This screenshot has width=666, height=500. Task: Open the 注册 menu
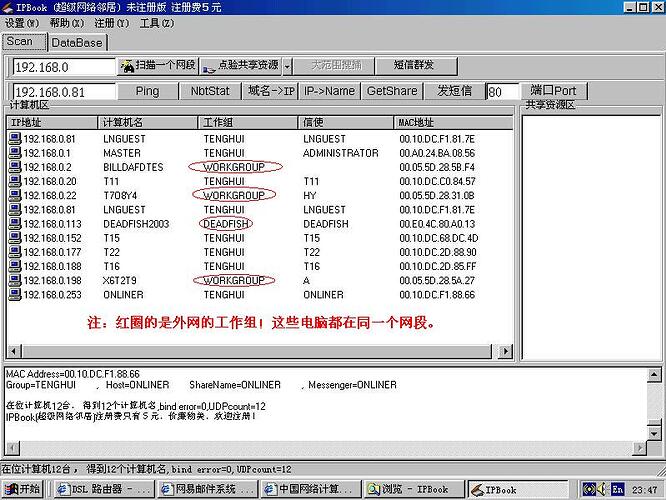tap(112, 23)
